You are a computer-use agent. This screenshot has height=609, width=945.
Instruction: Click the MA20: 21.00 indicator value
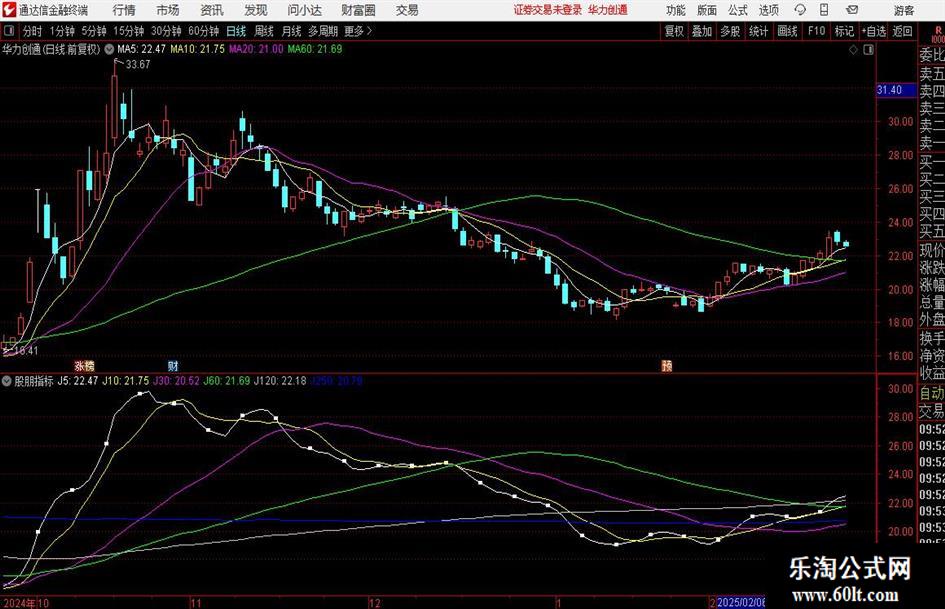click(x=256, y=49)
